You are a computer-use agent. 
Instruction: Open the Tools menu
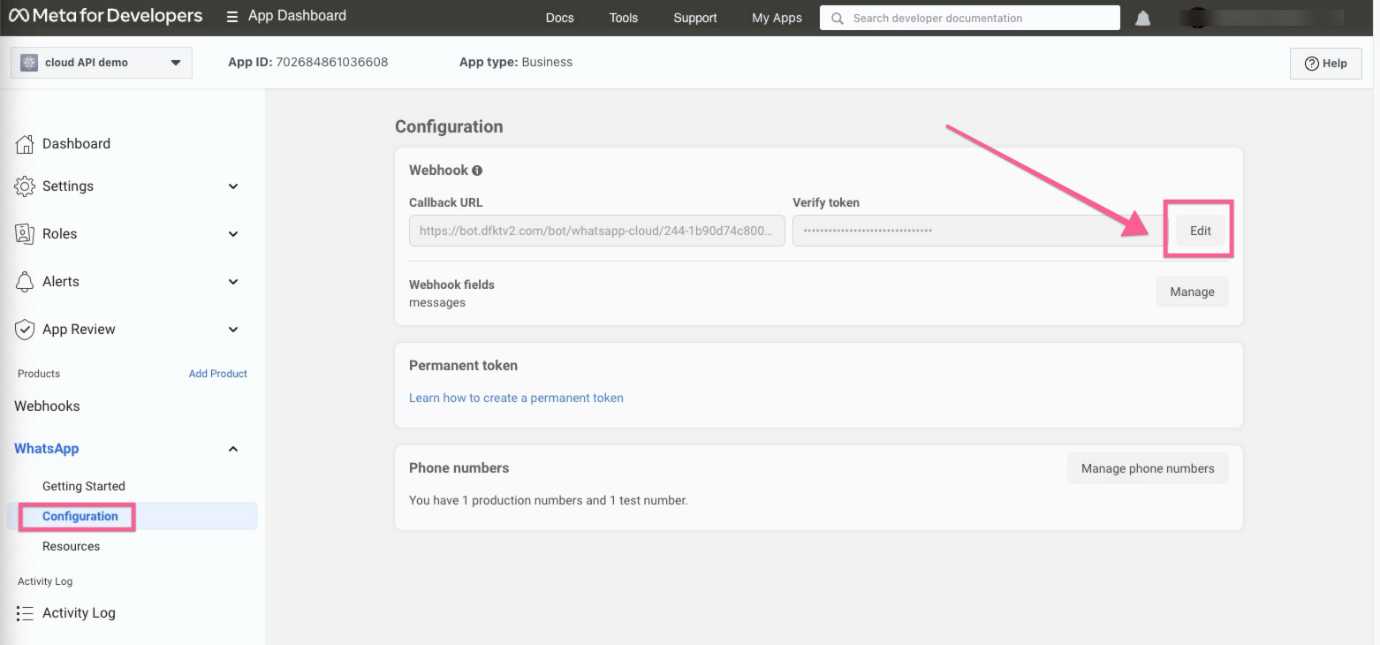coord(623,18)
